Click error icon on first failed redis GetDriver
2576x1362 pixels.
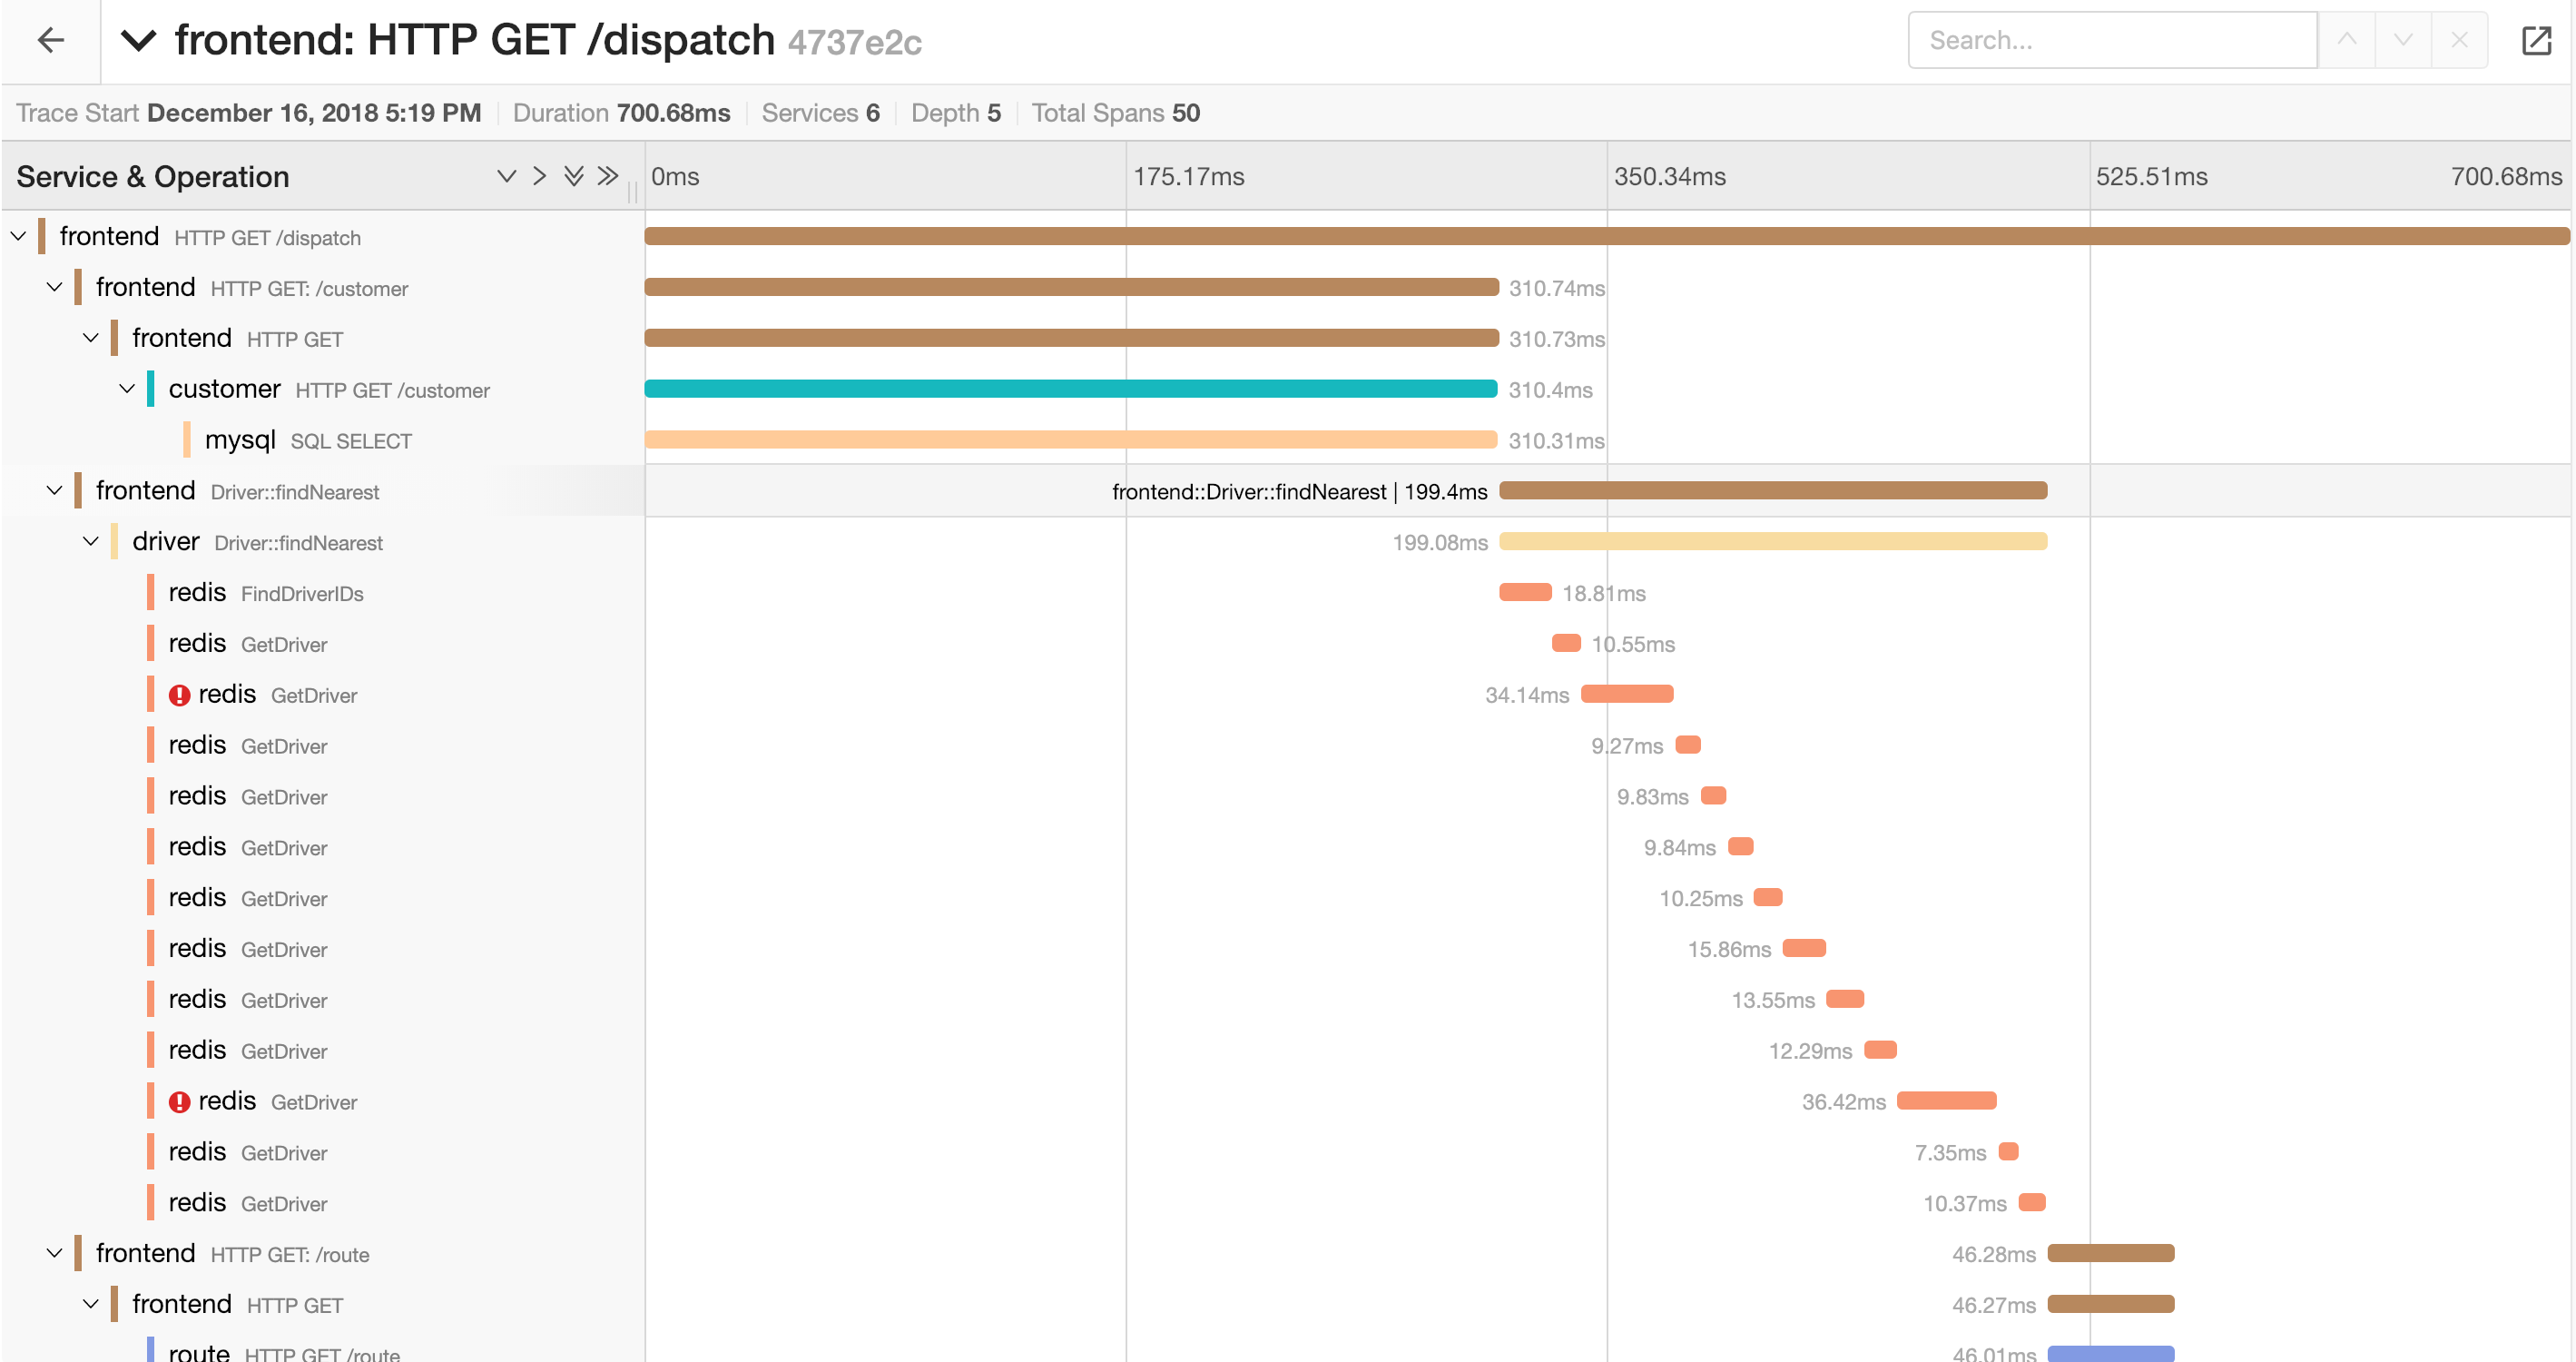(x=179, y=695)
